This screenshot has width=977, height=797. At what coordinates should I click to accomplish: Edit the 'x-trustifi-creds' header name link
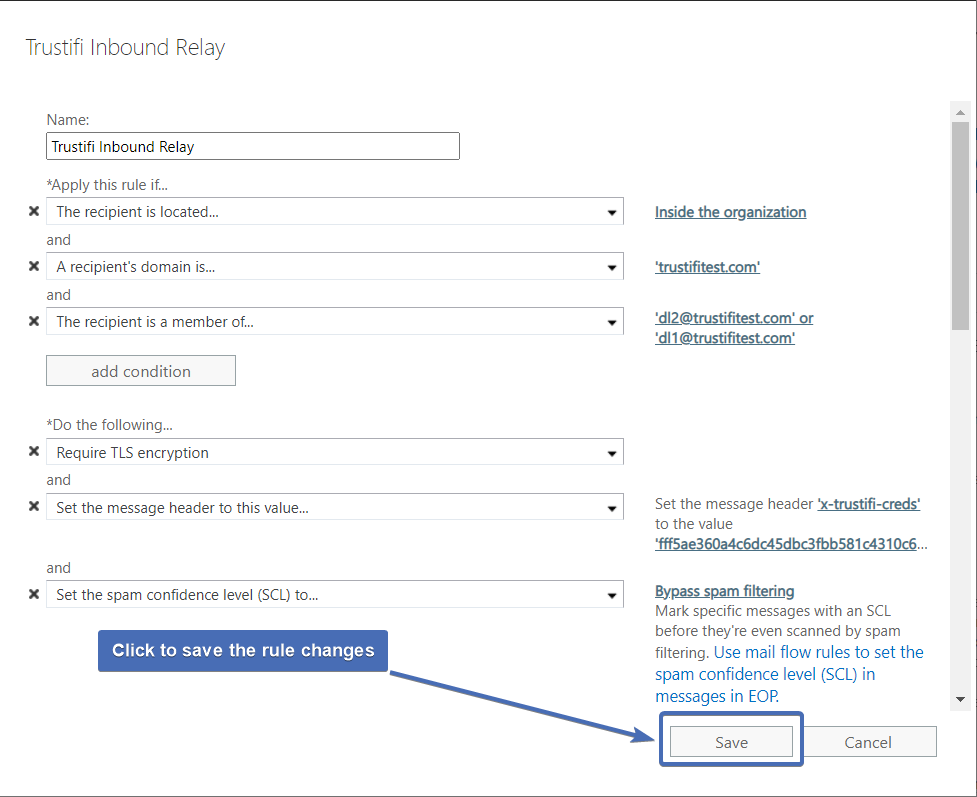tap(869, 503)
